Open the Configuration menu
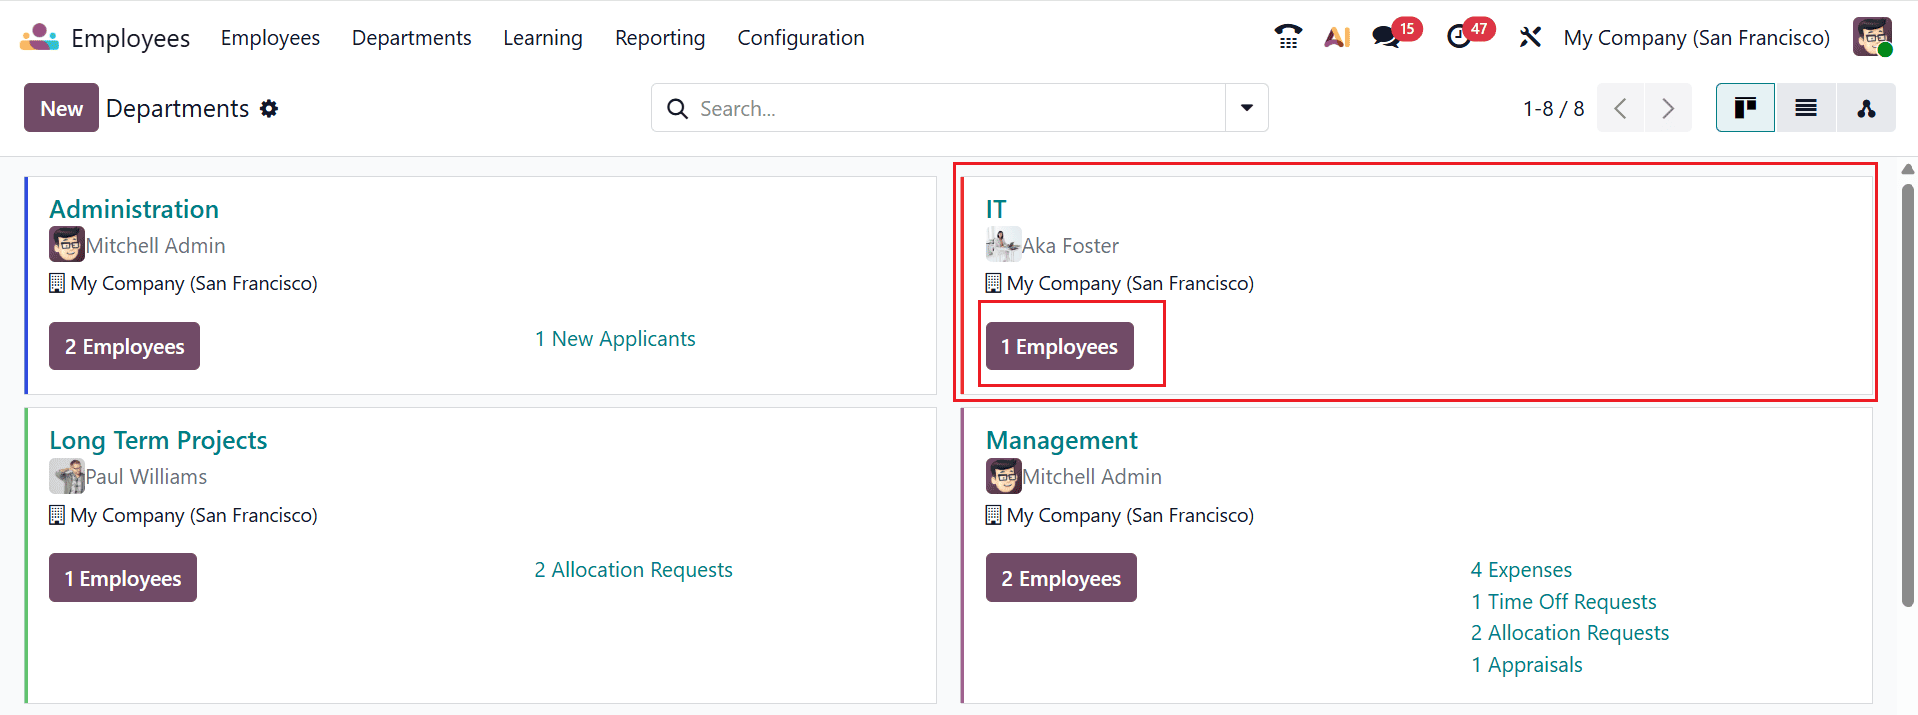1918x715 pixels. coord(801,38)
